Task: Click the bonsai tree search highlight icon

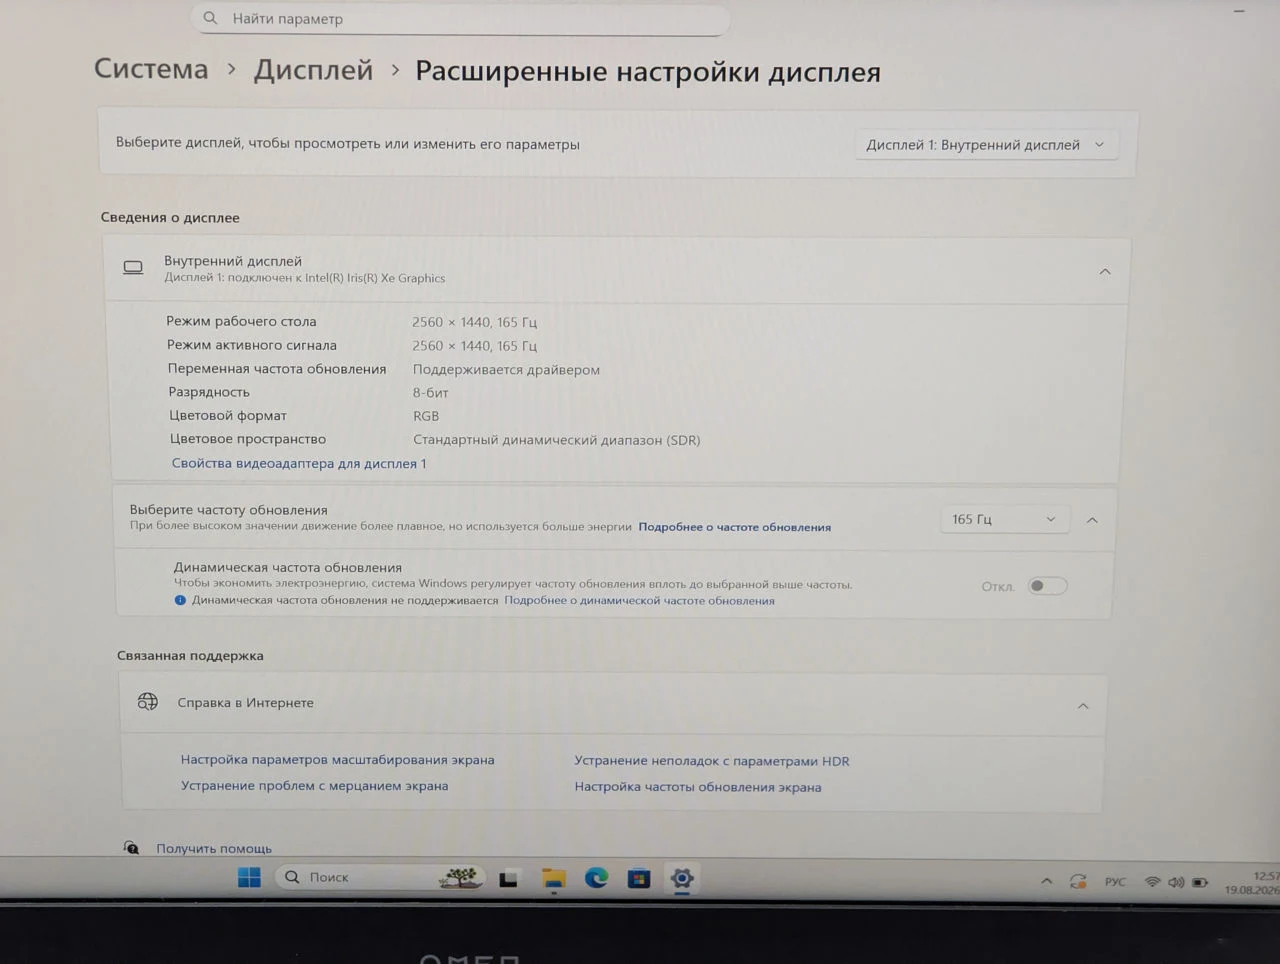Action: click(x=460, y=878)
